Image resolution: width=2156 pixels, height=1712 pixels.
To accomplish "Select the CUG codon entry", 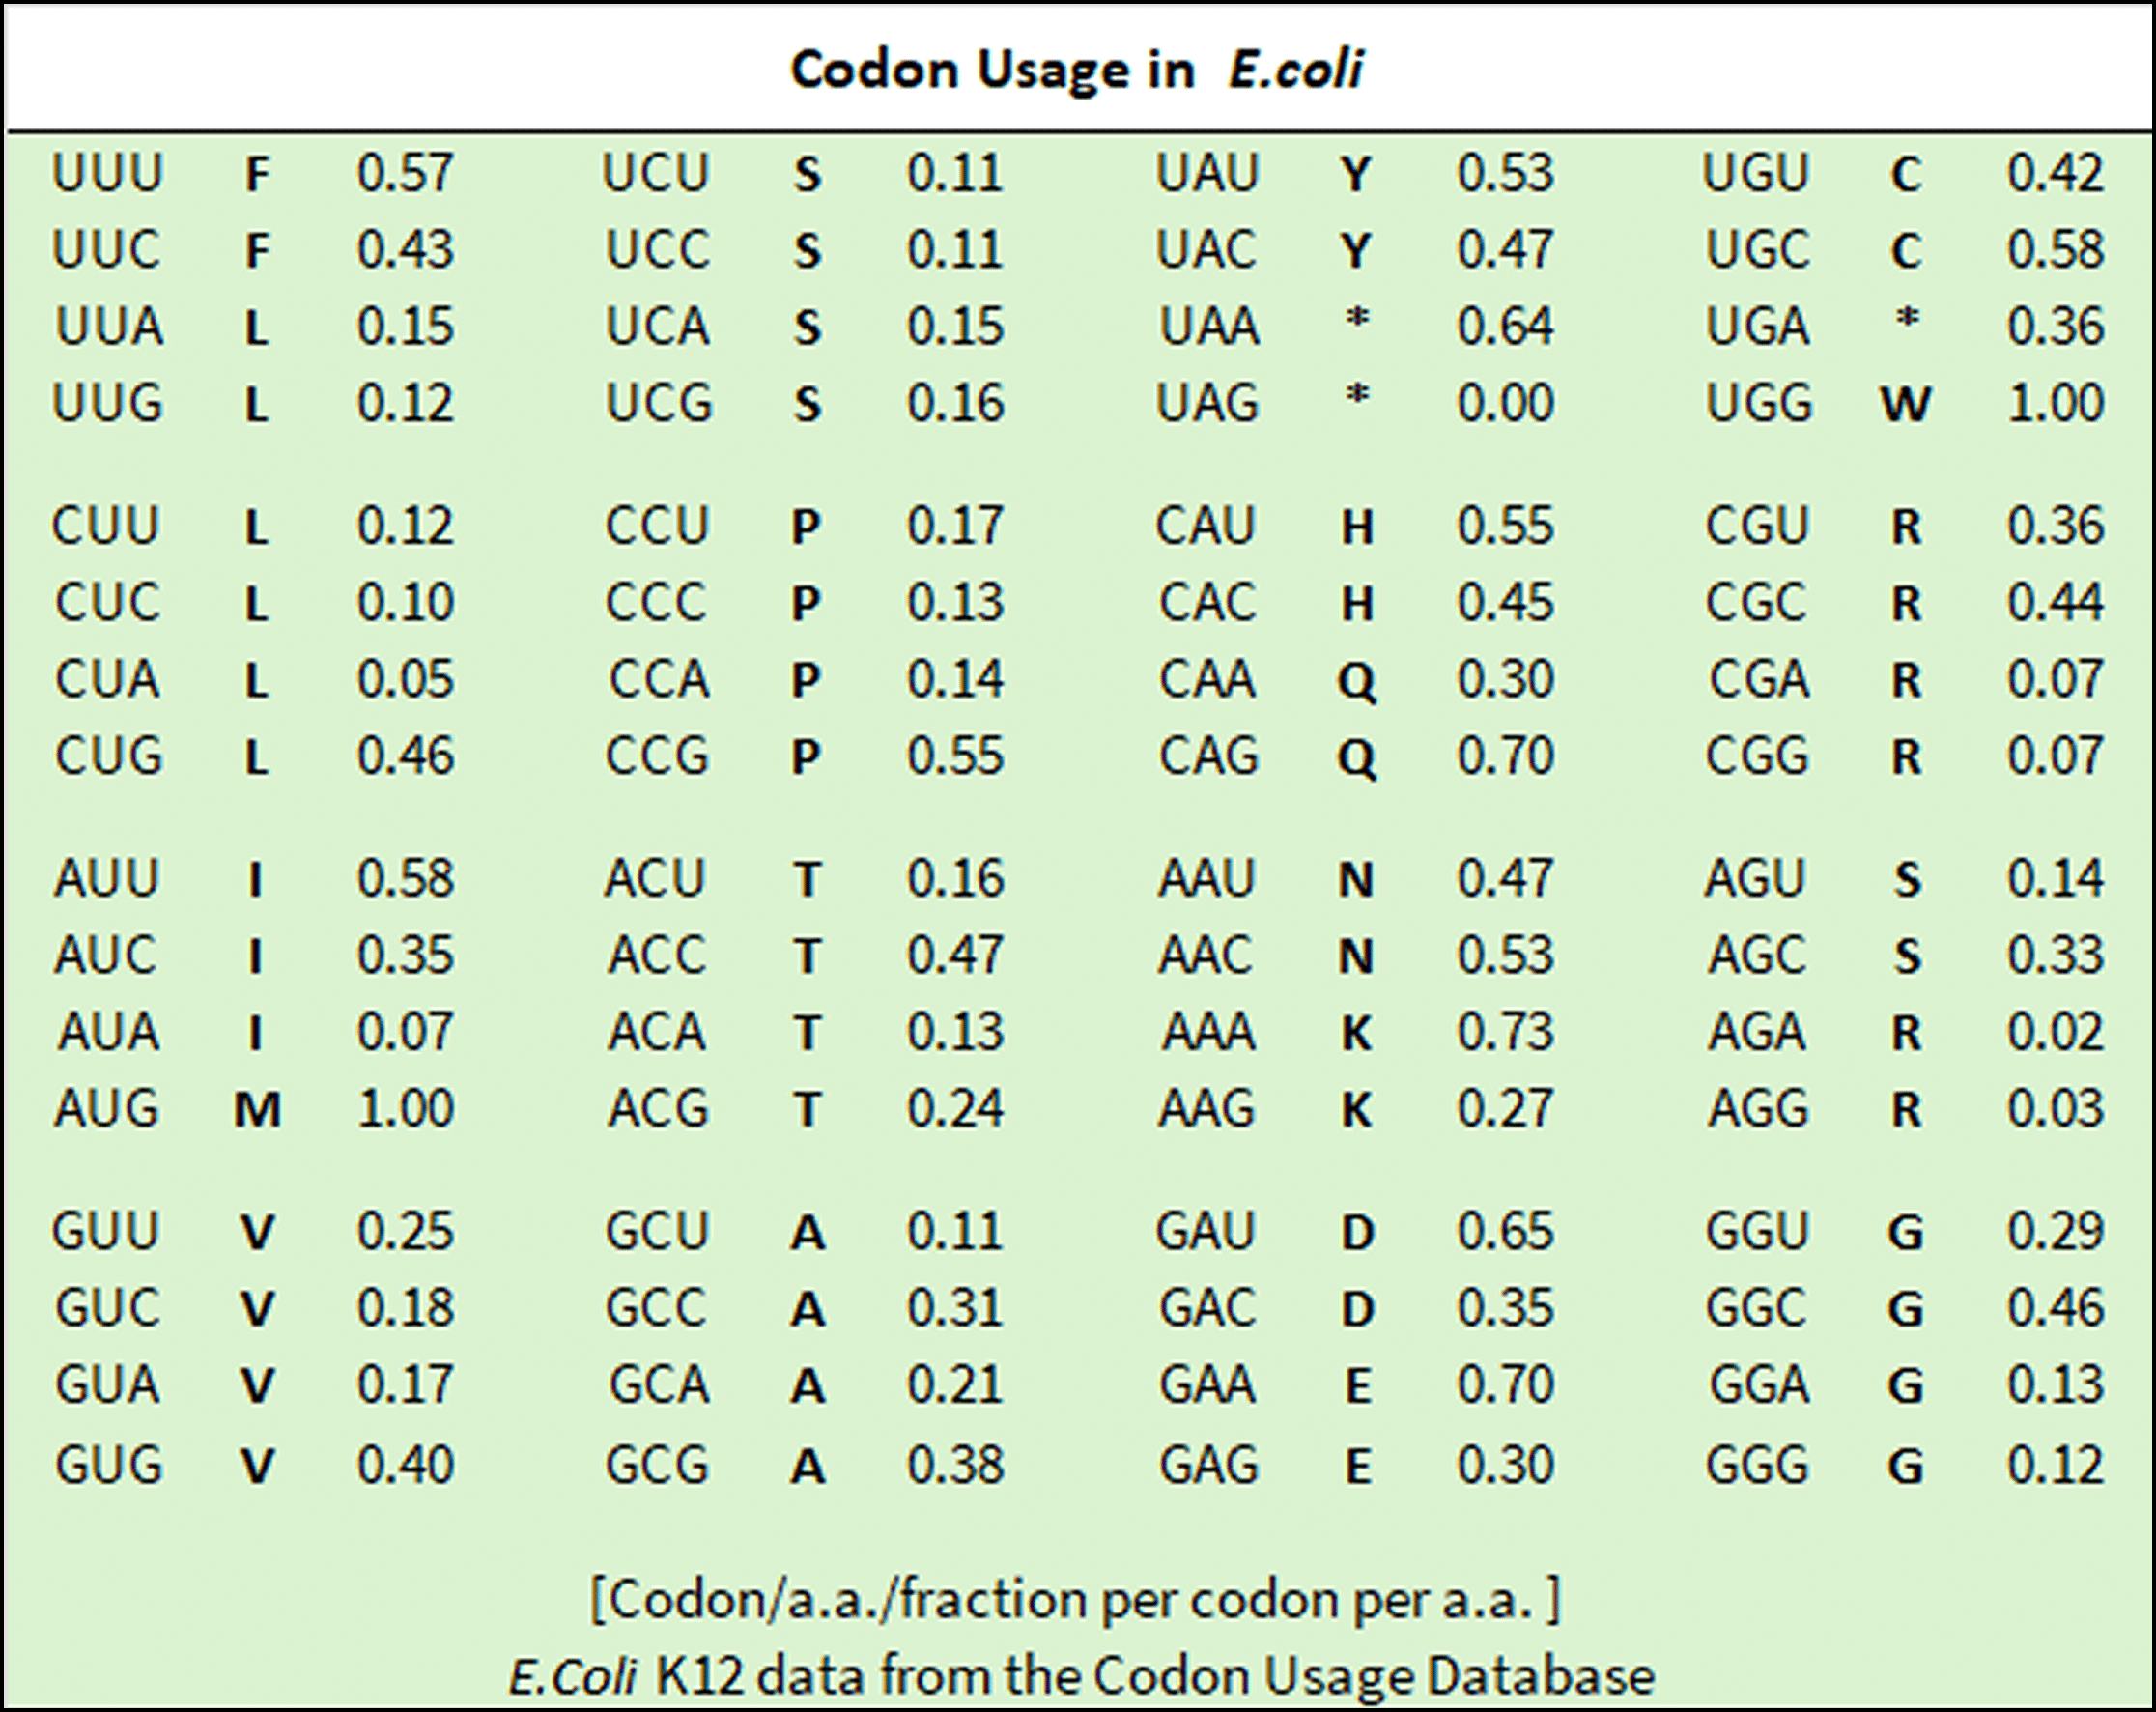I will click(108, 757).
